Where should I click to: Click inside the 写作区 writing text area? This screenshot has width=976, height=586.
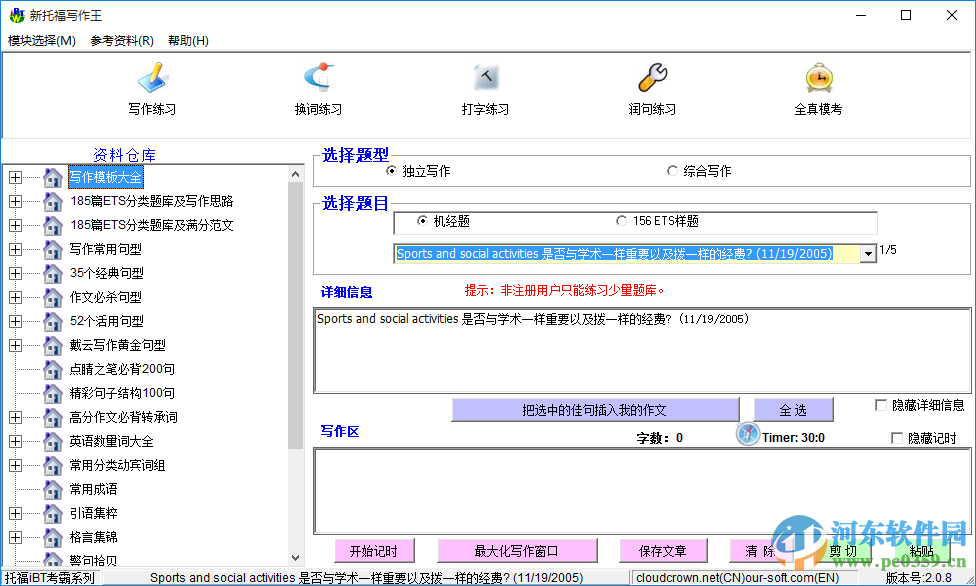(x=640, y=490)
